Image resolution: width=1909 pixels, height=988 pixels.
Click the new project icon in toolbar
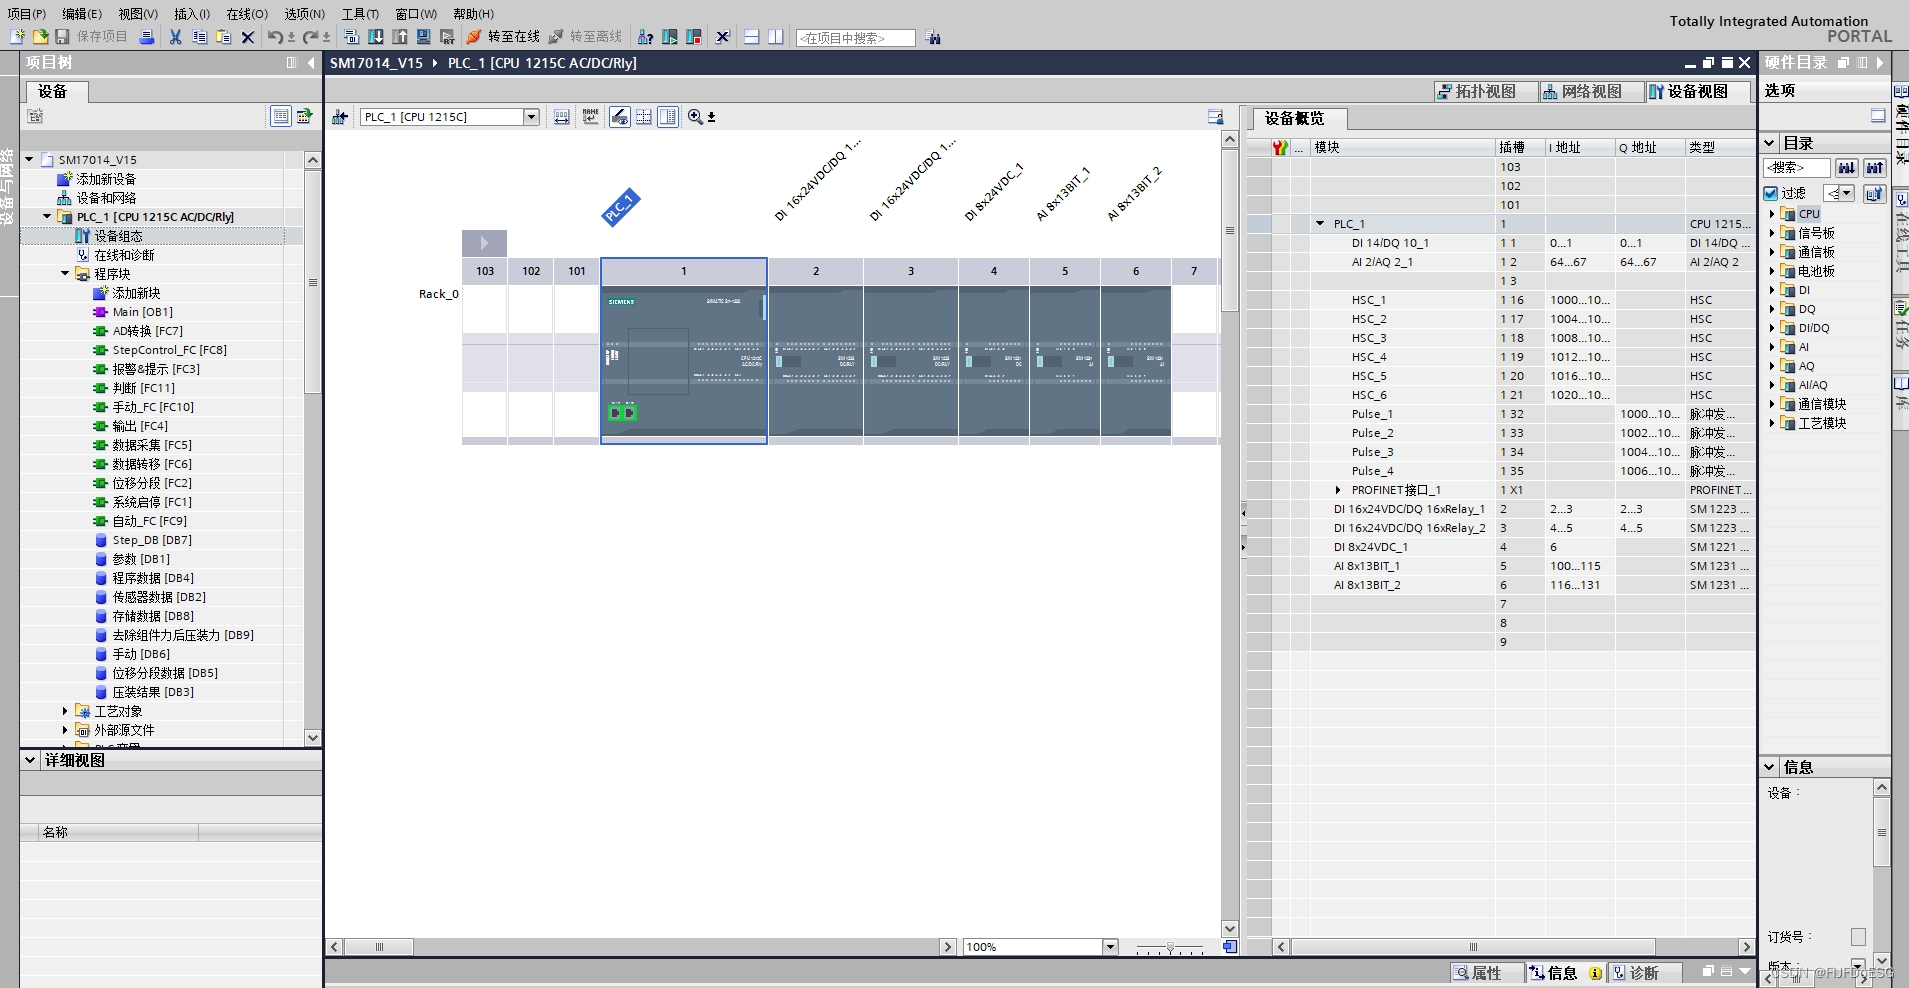pos(17,37)
